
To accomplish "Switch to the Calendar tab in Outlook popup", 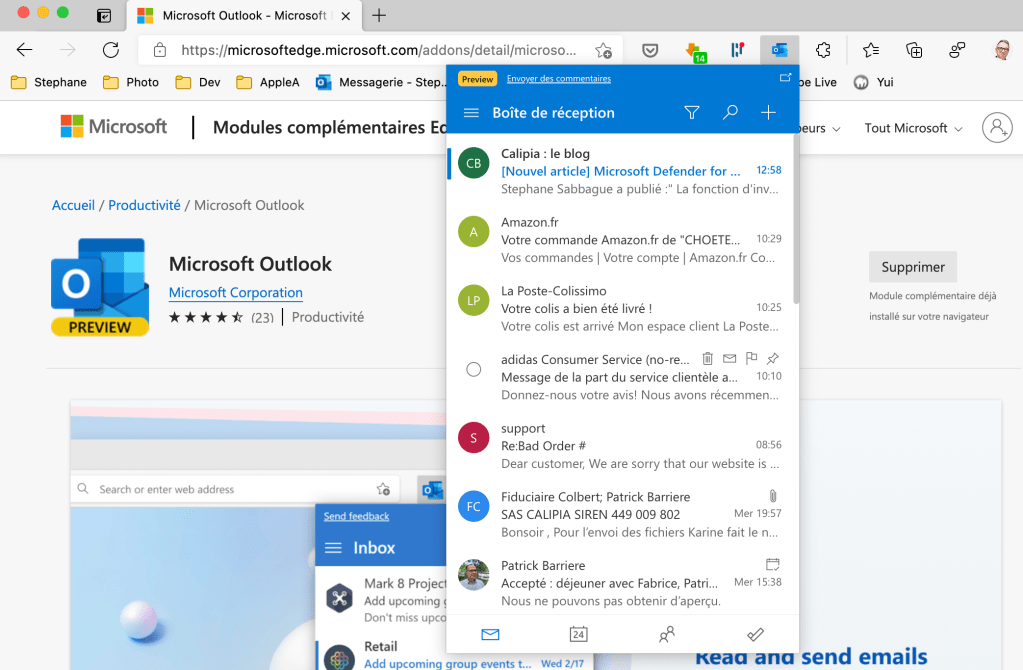I will click(x=578, y=634).
